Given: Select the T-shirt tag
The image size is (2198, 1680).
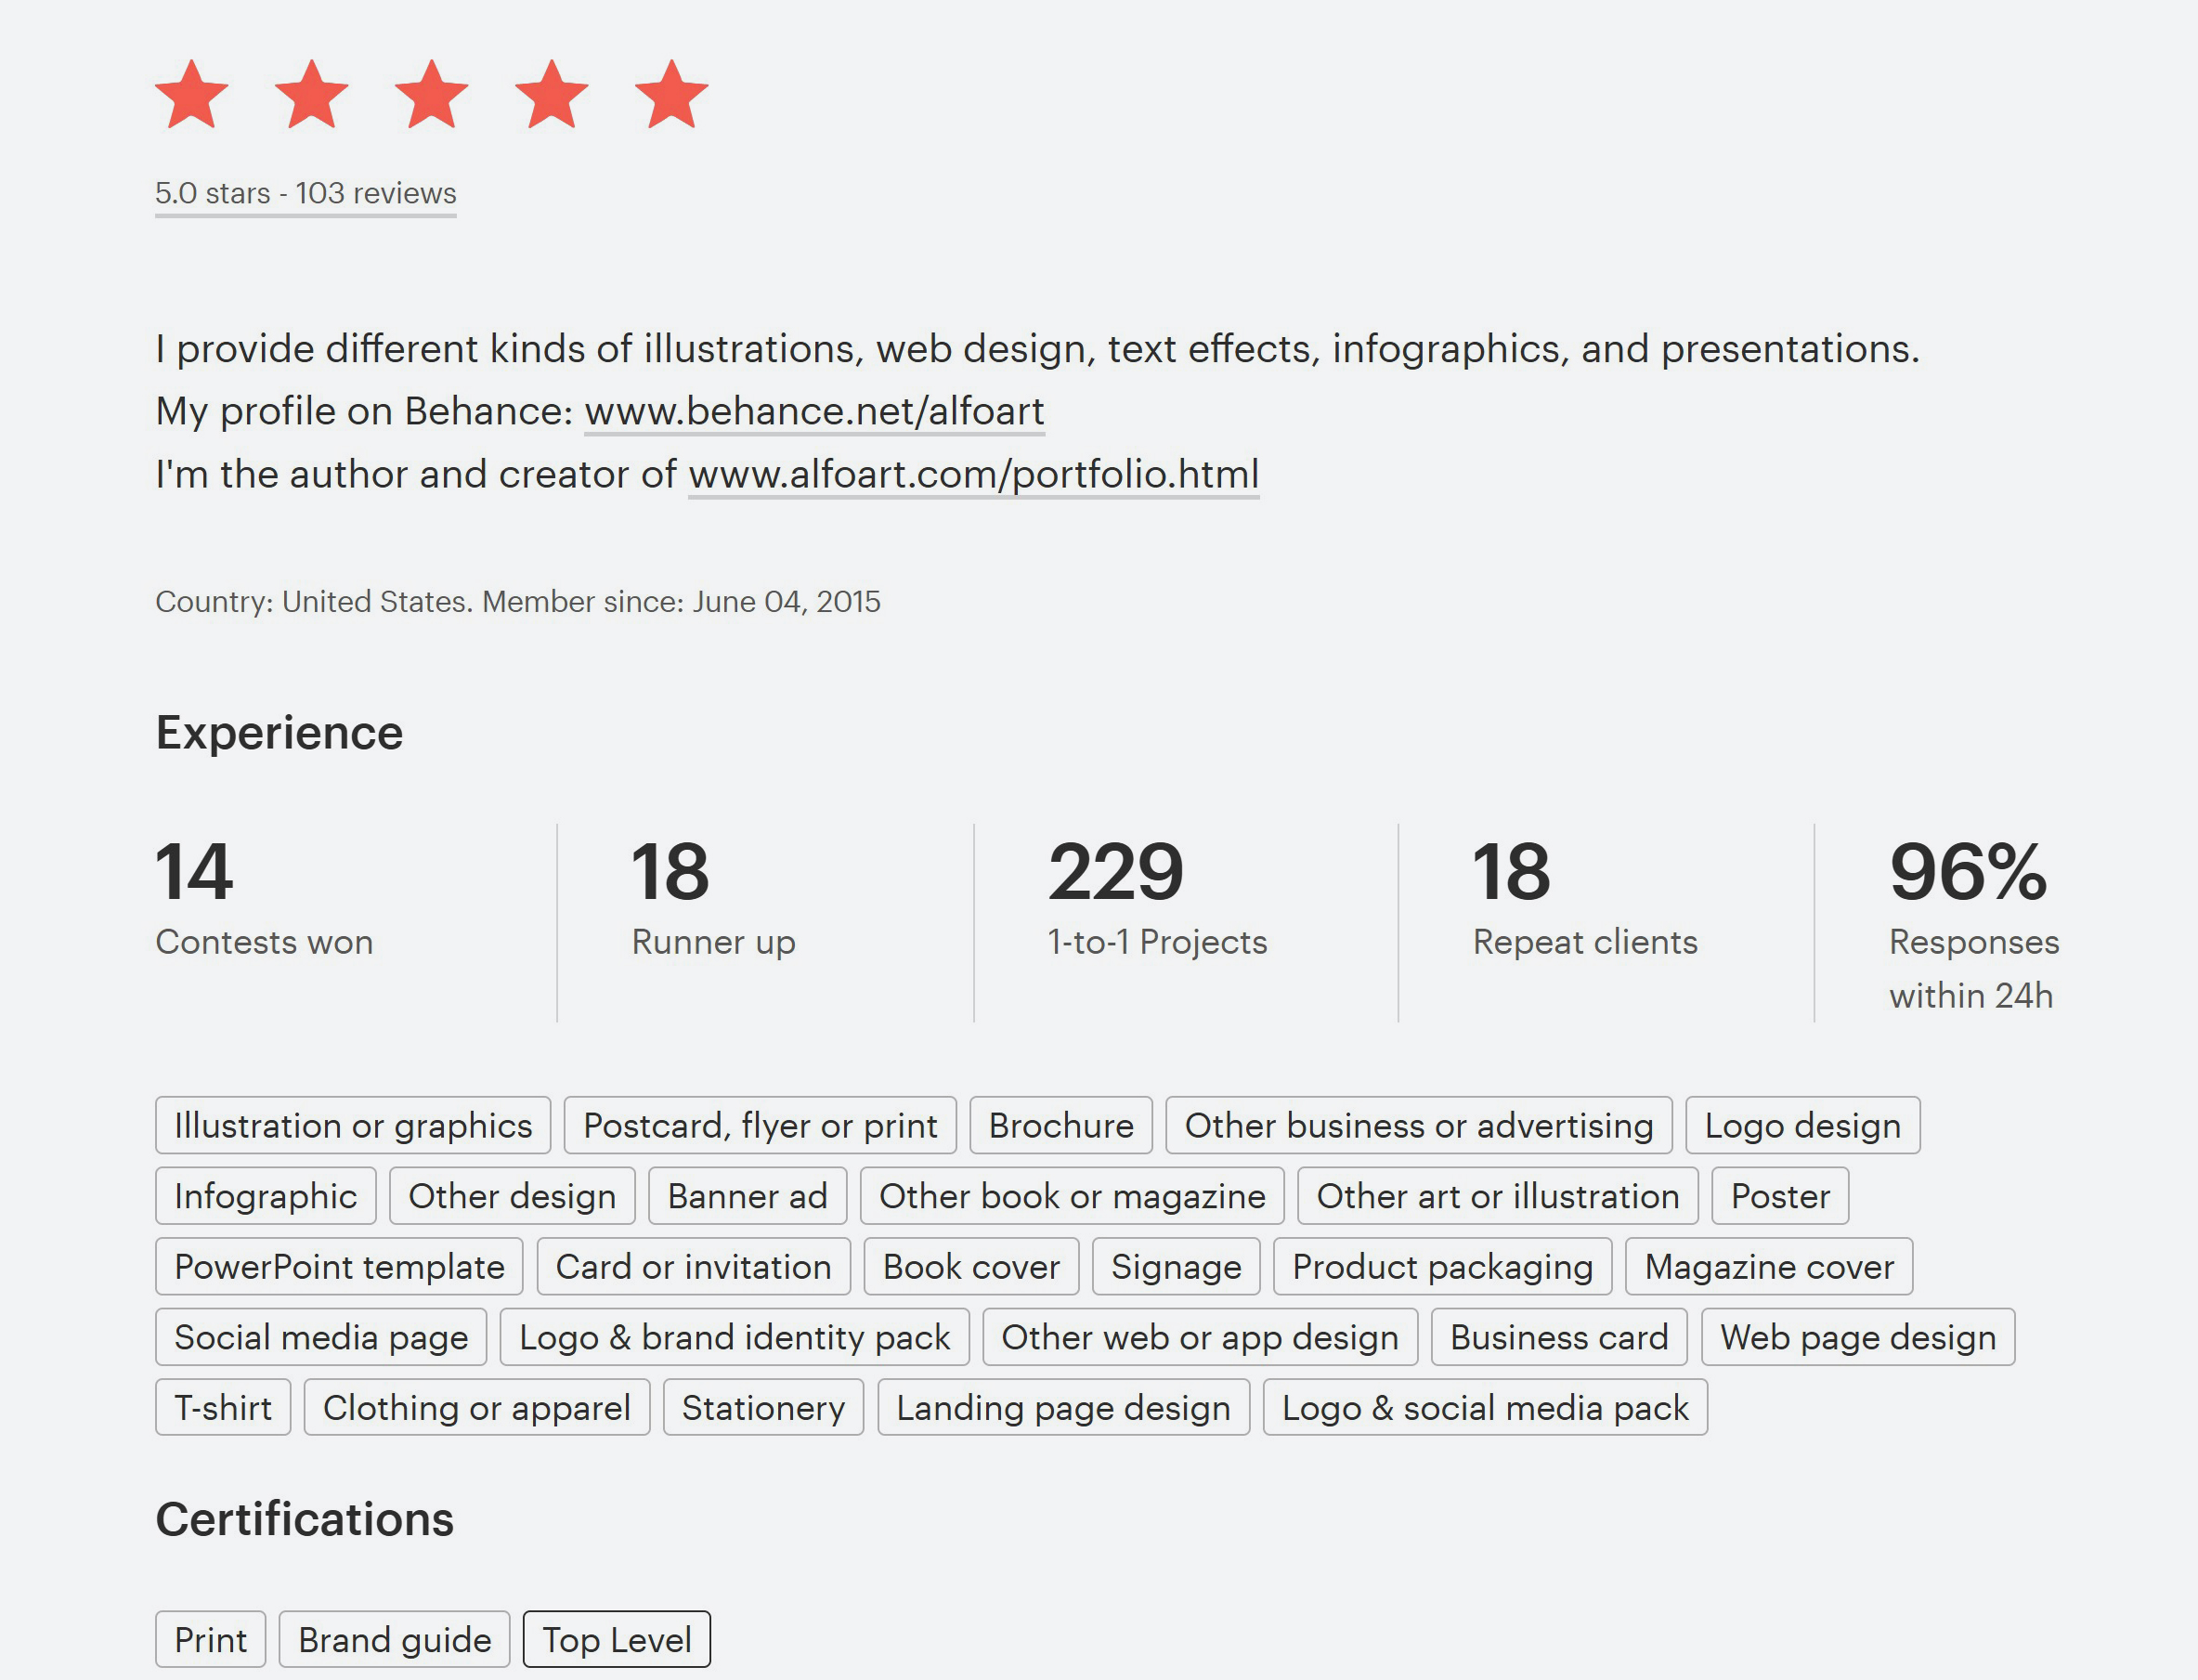Looking at the screenshot, I should 223,1408.
